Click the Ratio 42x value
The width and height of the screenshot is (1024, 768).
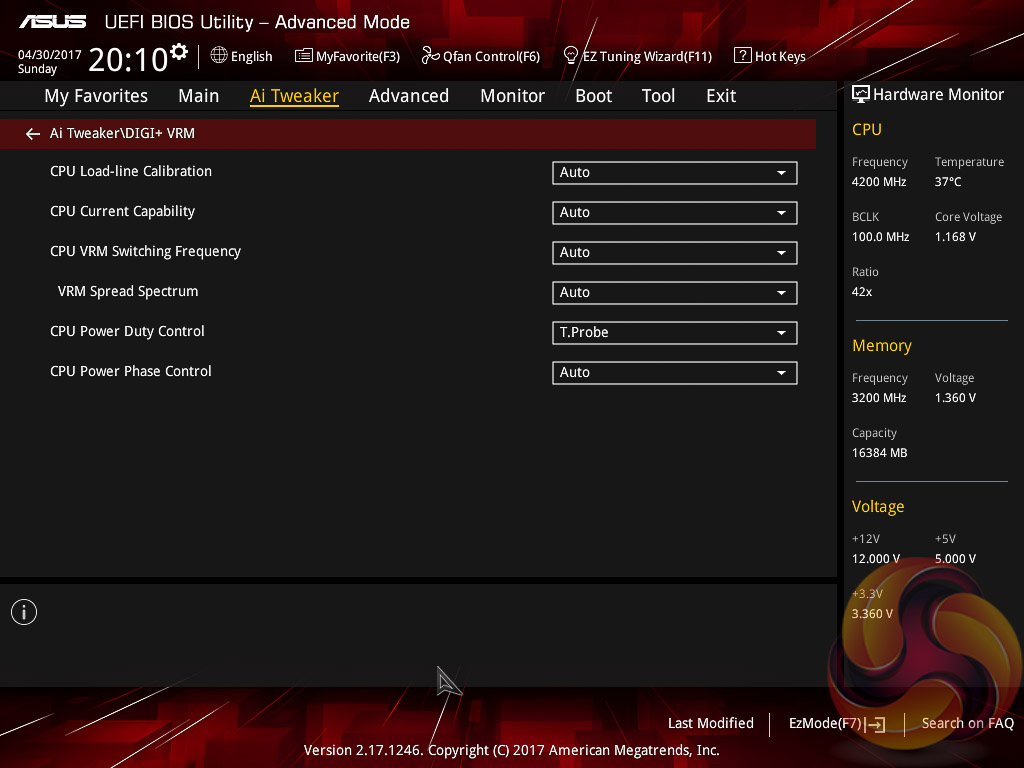pos(862,292)
